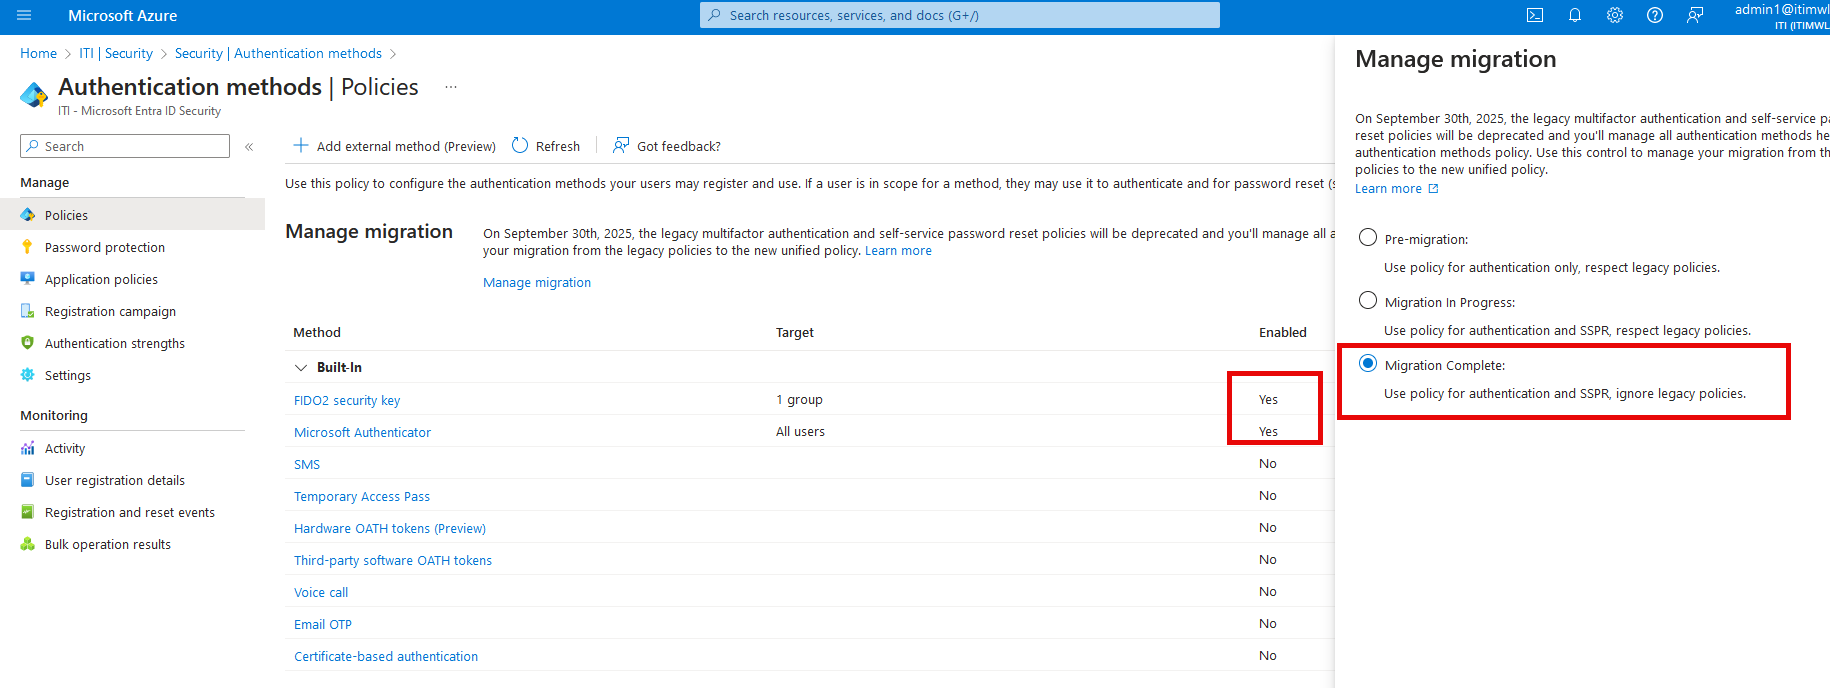
Task: Click the Registration and reset events icon
Action: pyautogui.click(x=28, y=512)
